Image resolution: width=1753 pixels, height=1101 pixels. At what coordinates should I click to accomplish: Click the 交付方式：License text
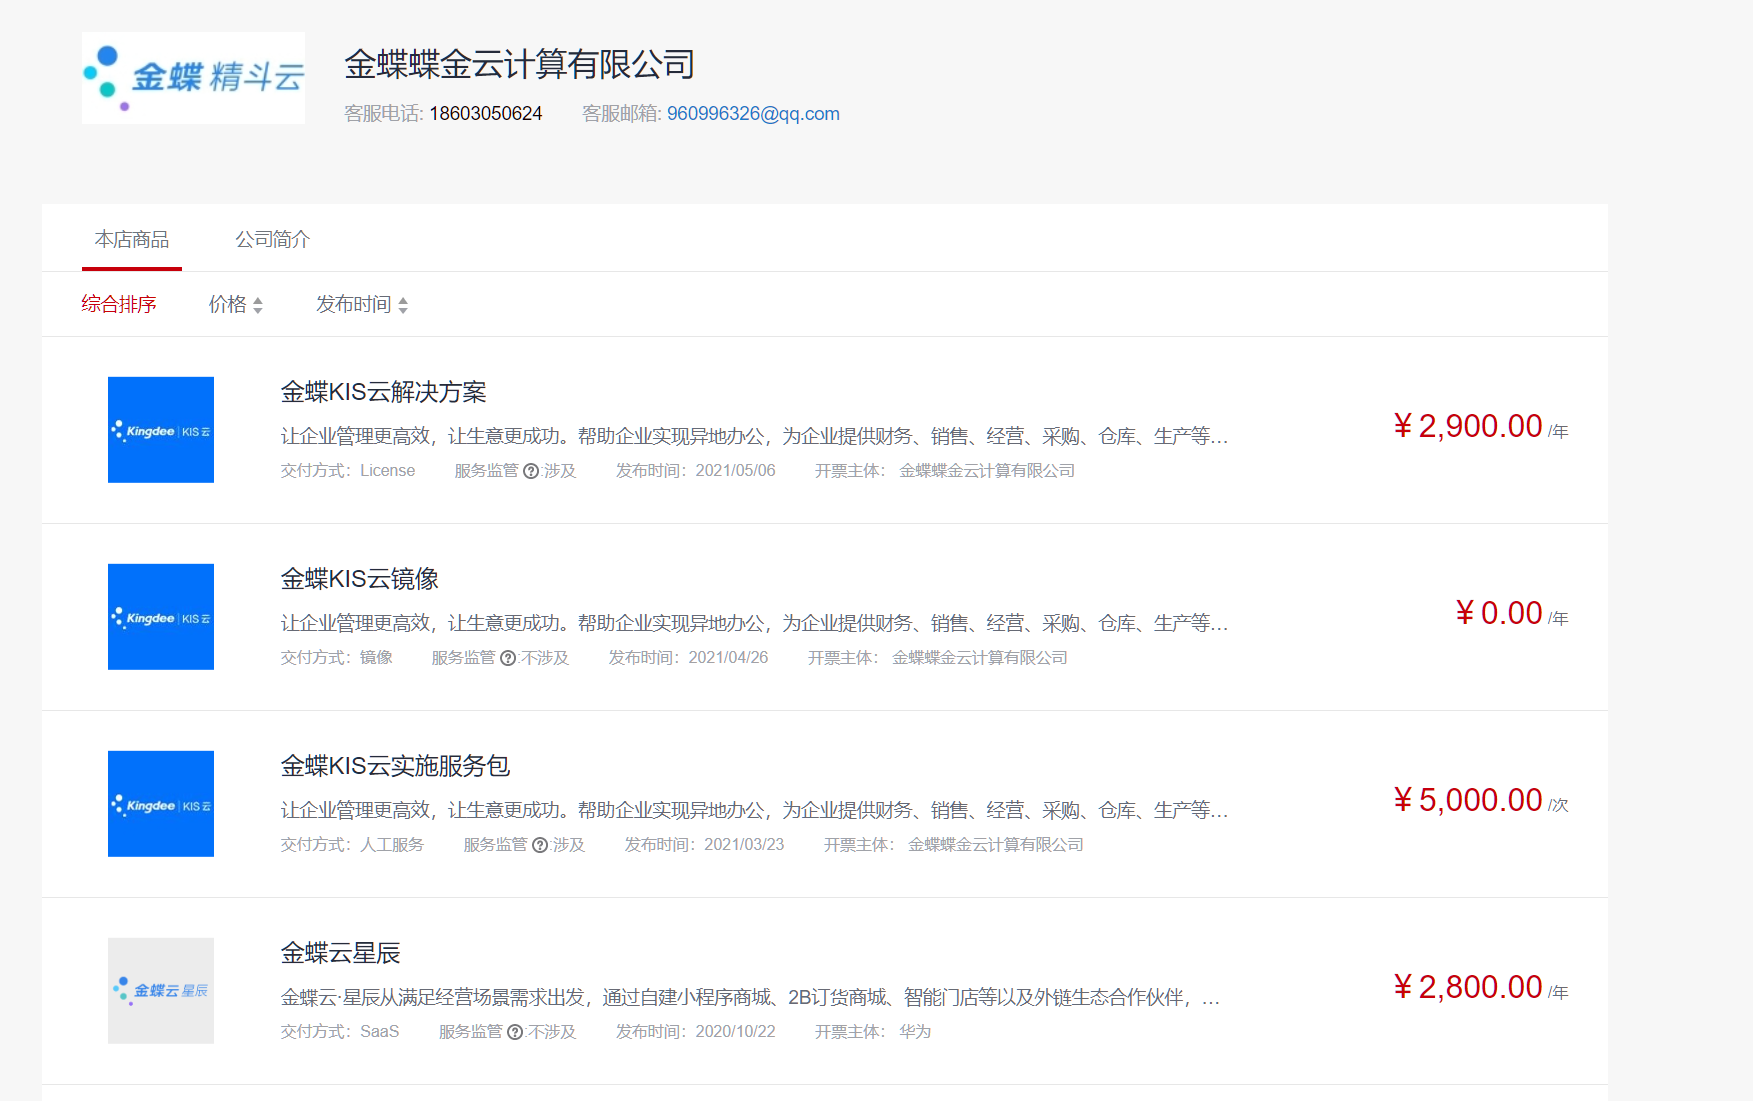(347, 471)
